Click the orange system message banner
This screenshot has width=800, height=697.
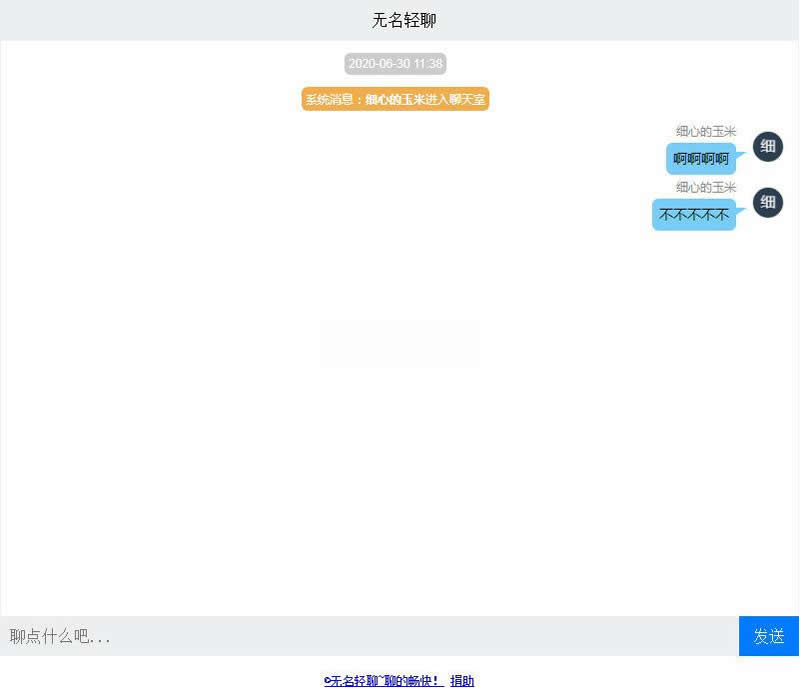[395, 99]
